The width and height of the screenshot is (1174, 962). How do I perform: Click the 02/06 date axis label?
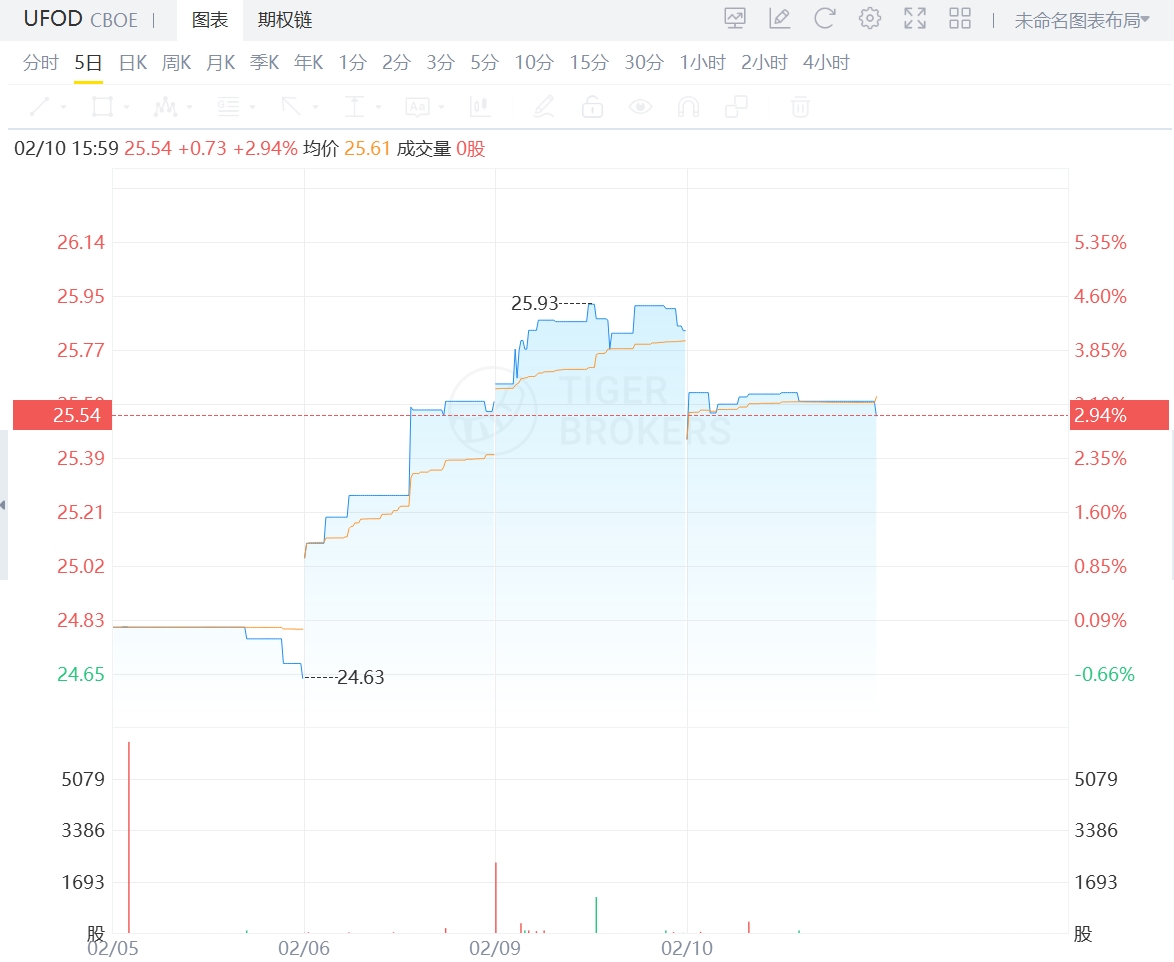click(x=304, y=949)
